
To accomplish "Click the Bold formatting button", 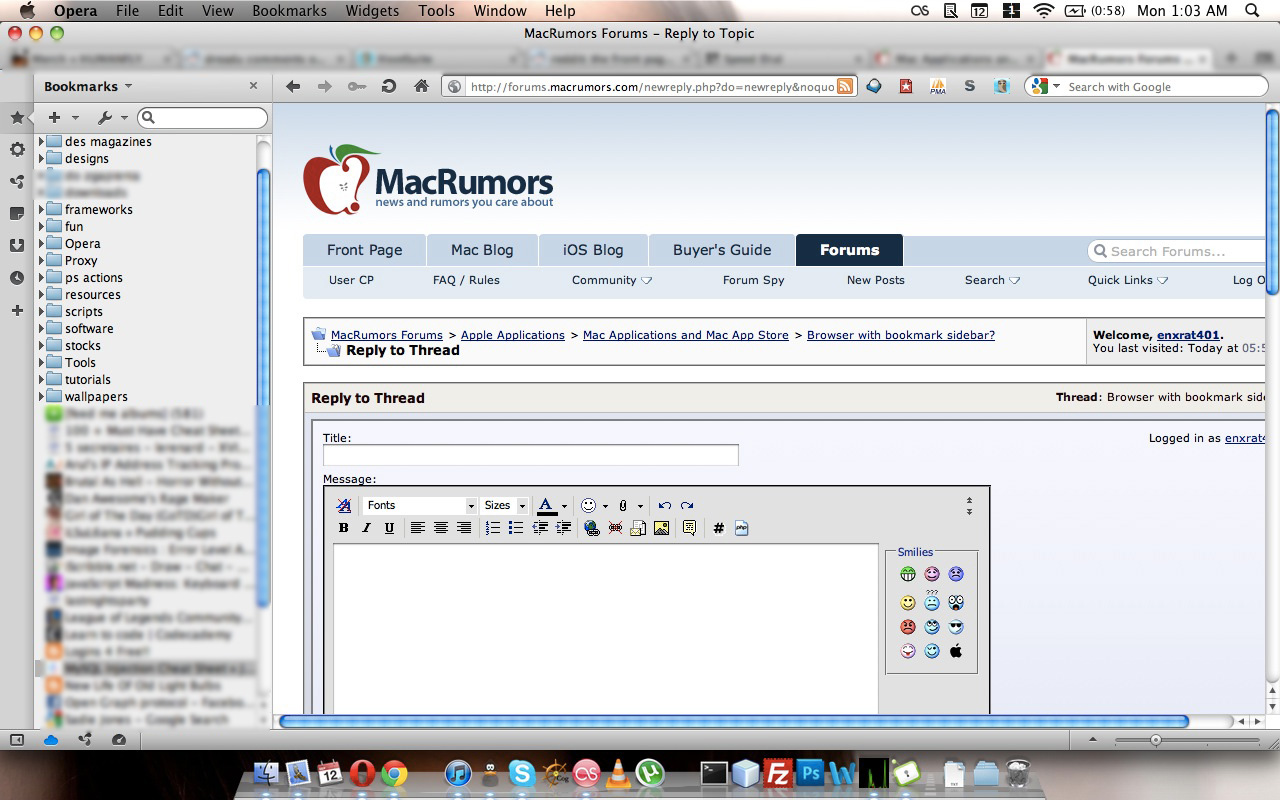I will [x=344, y=528].
